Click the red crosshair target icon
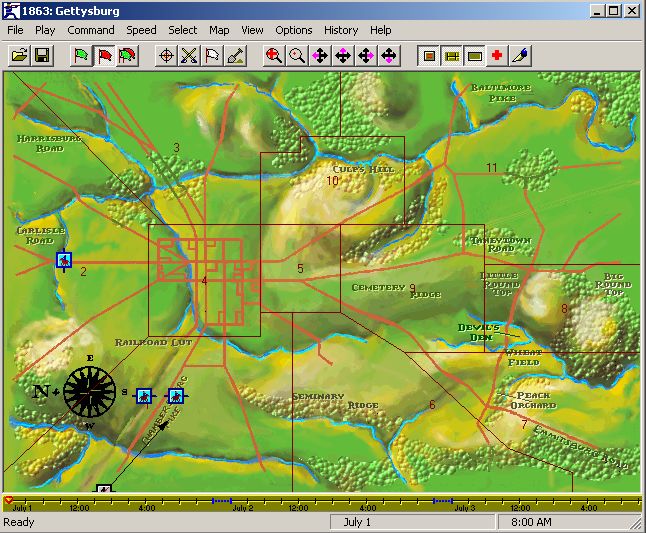The height and width of the screenshot is (533, 646). point(167,56)
